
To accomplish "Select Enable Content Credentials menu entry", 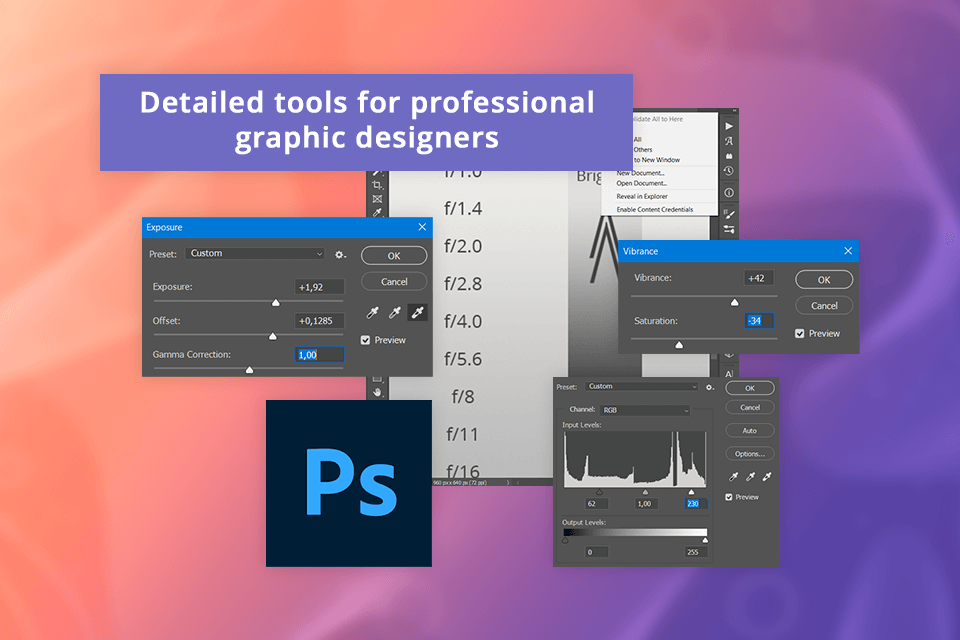I will point(654,209).
